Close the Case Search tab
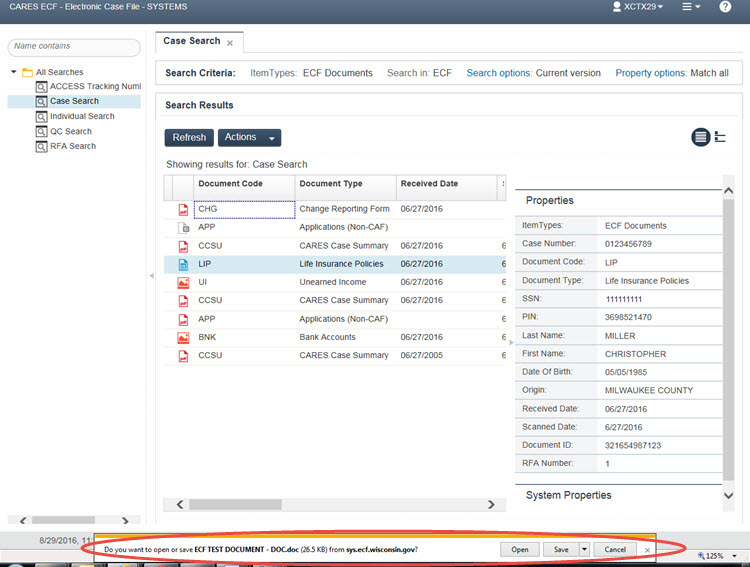This screenshot has width=750, height=567. click(230, 43)
